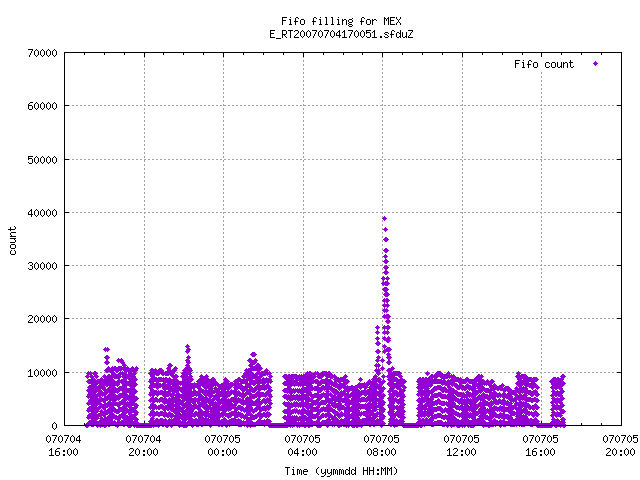
Task: Click the y-axis label 30000
Action: (x=42, y=266)
